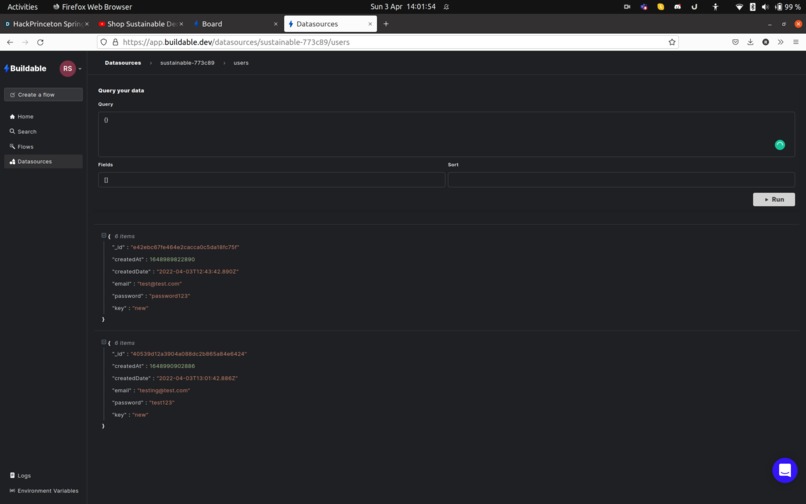Viewport: 806px width, 504px height.
Task: Click the browser back arrow
Action: pyautogui.click(x=10, y=42)
